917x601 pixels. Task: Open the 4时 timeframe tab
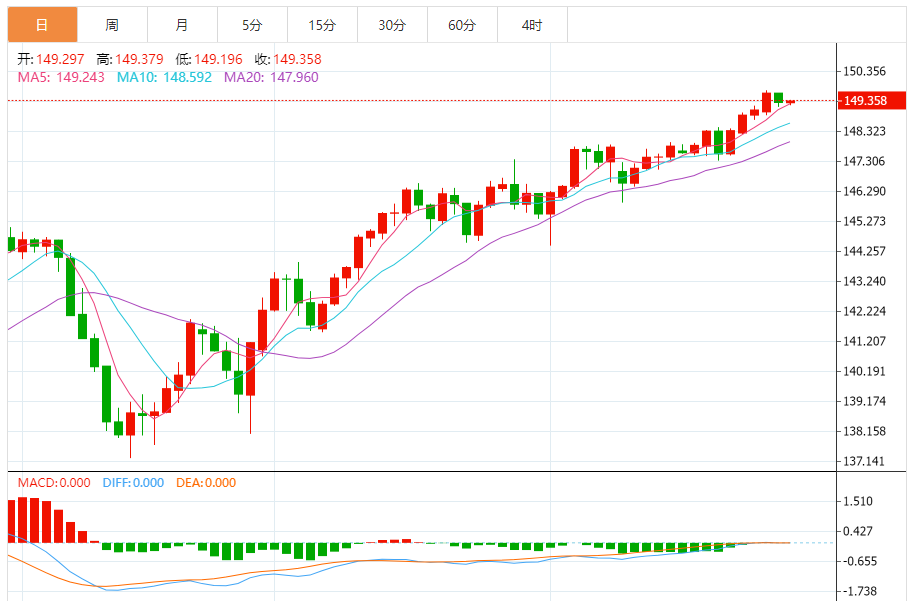532,25
